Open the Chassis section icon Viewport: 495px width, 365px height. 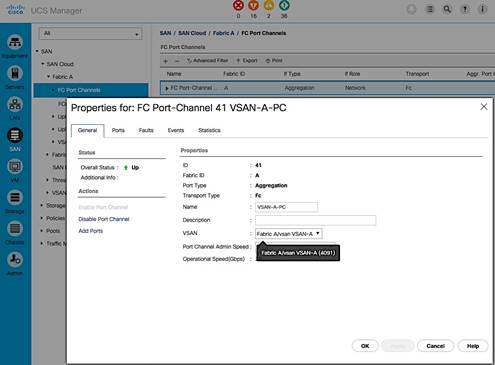coord(15,228)
